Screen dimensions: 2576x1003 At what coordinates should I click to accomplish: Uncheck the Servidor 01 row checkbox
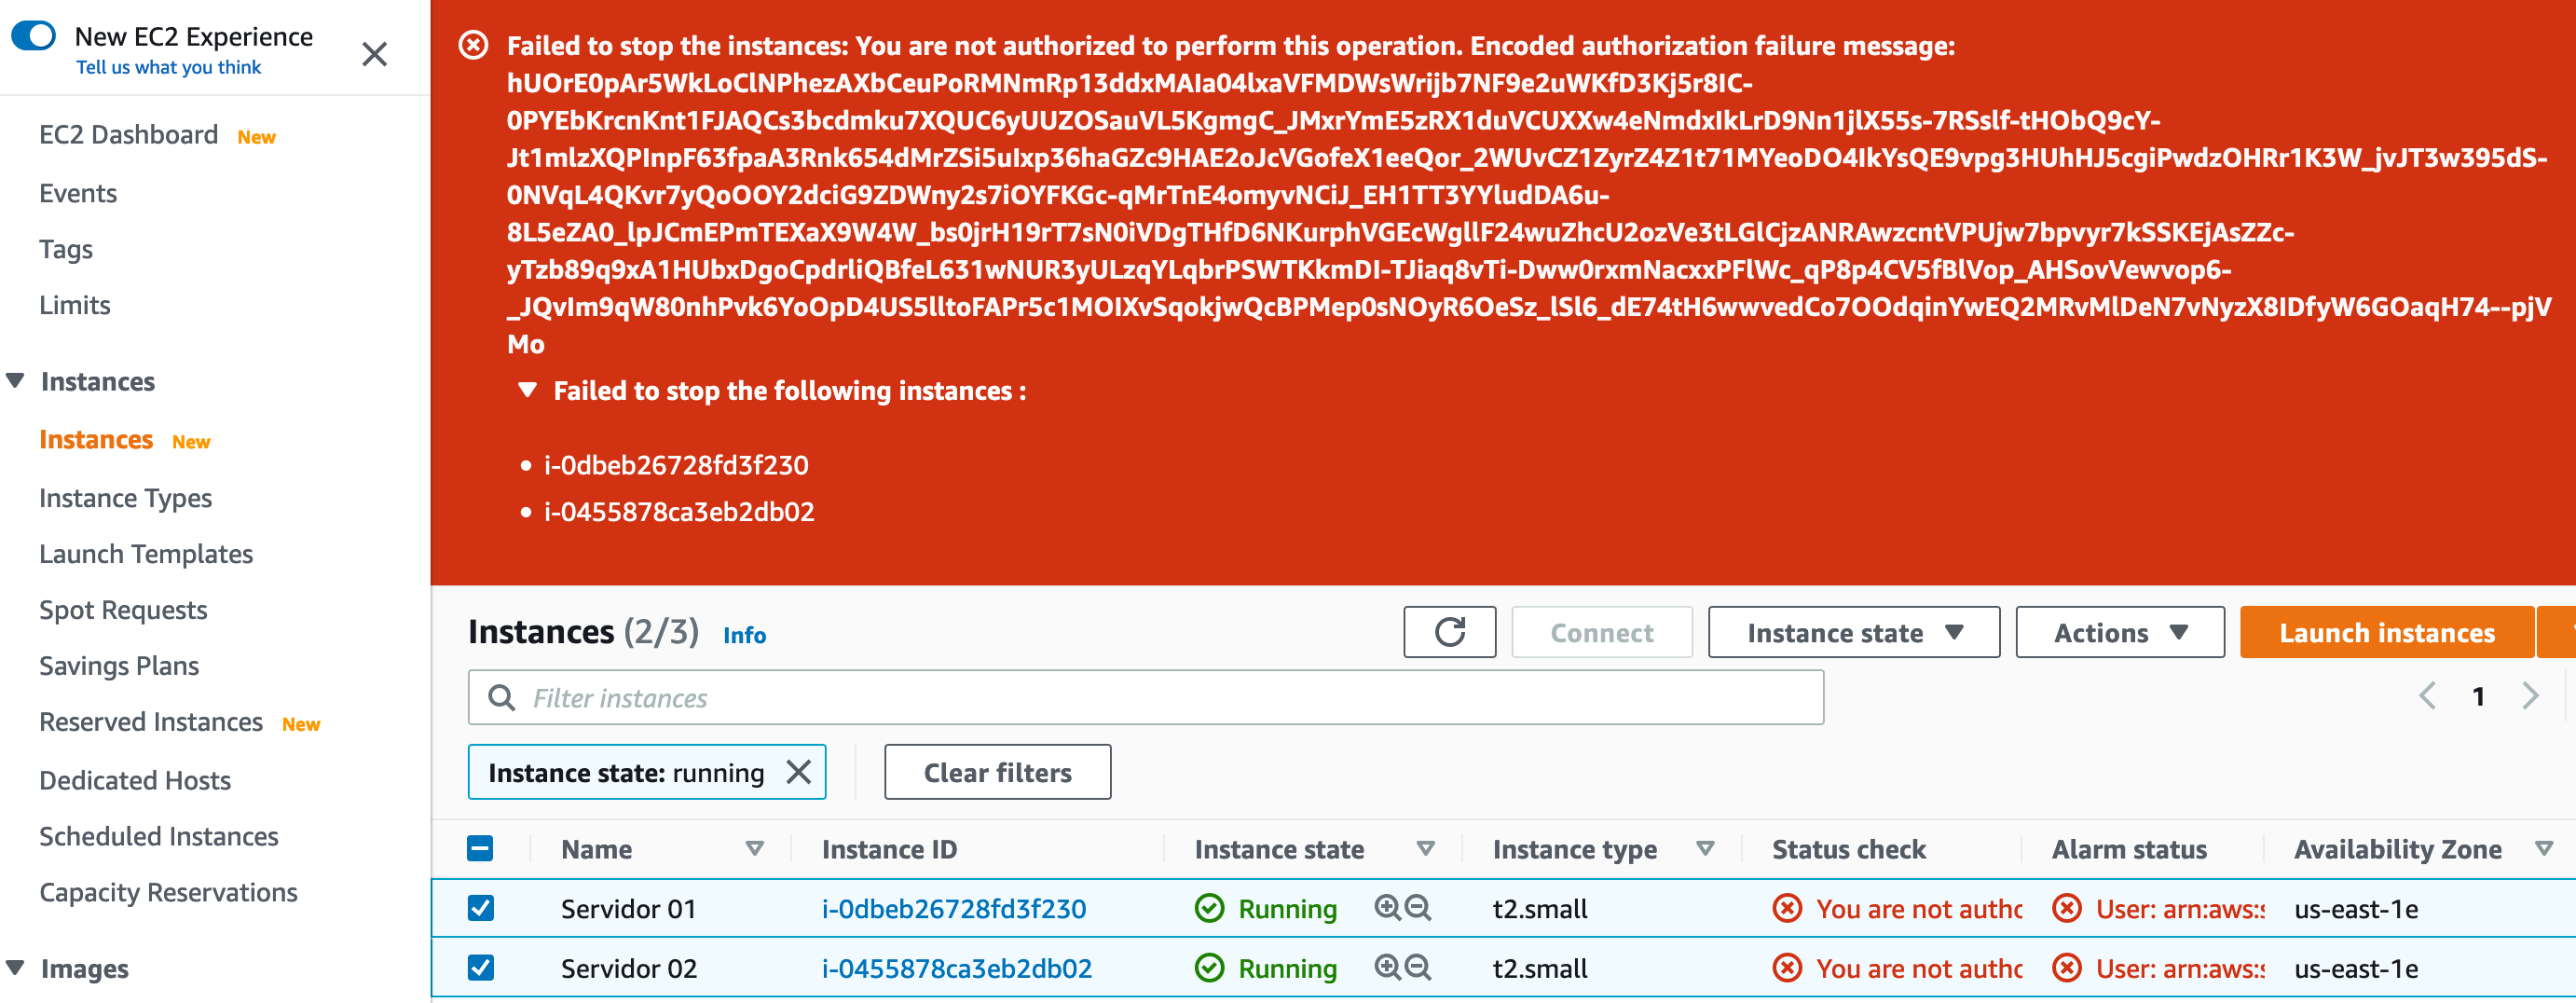point(480,908)
